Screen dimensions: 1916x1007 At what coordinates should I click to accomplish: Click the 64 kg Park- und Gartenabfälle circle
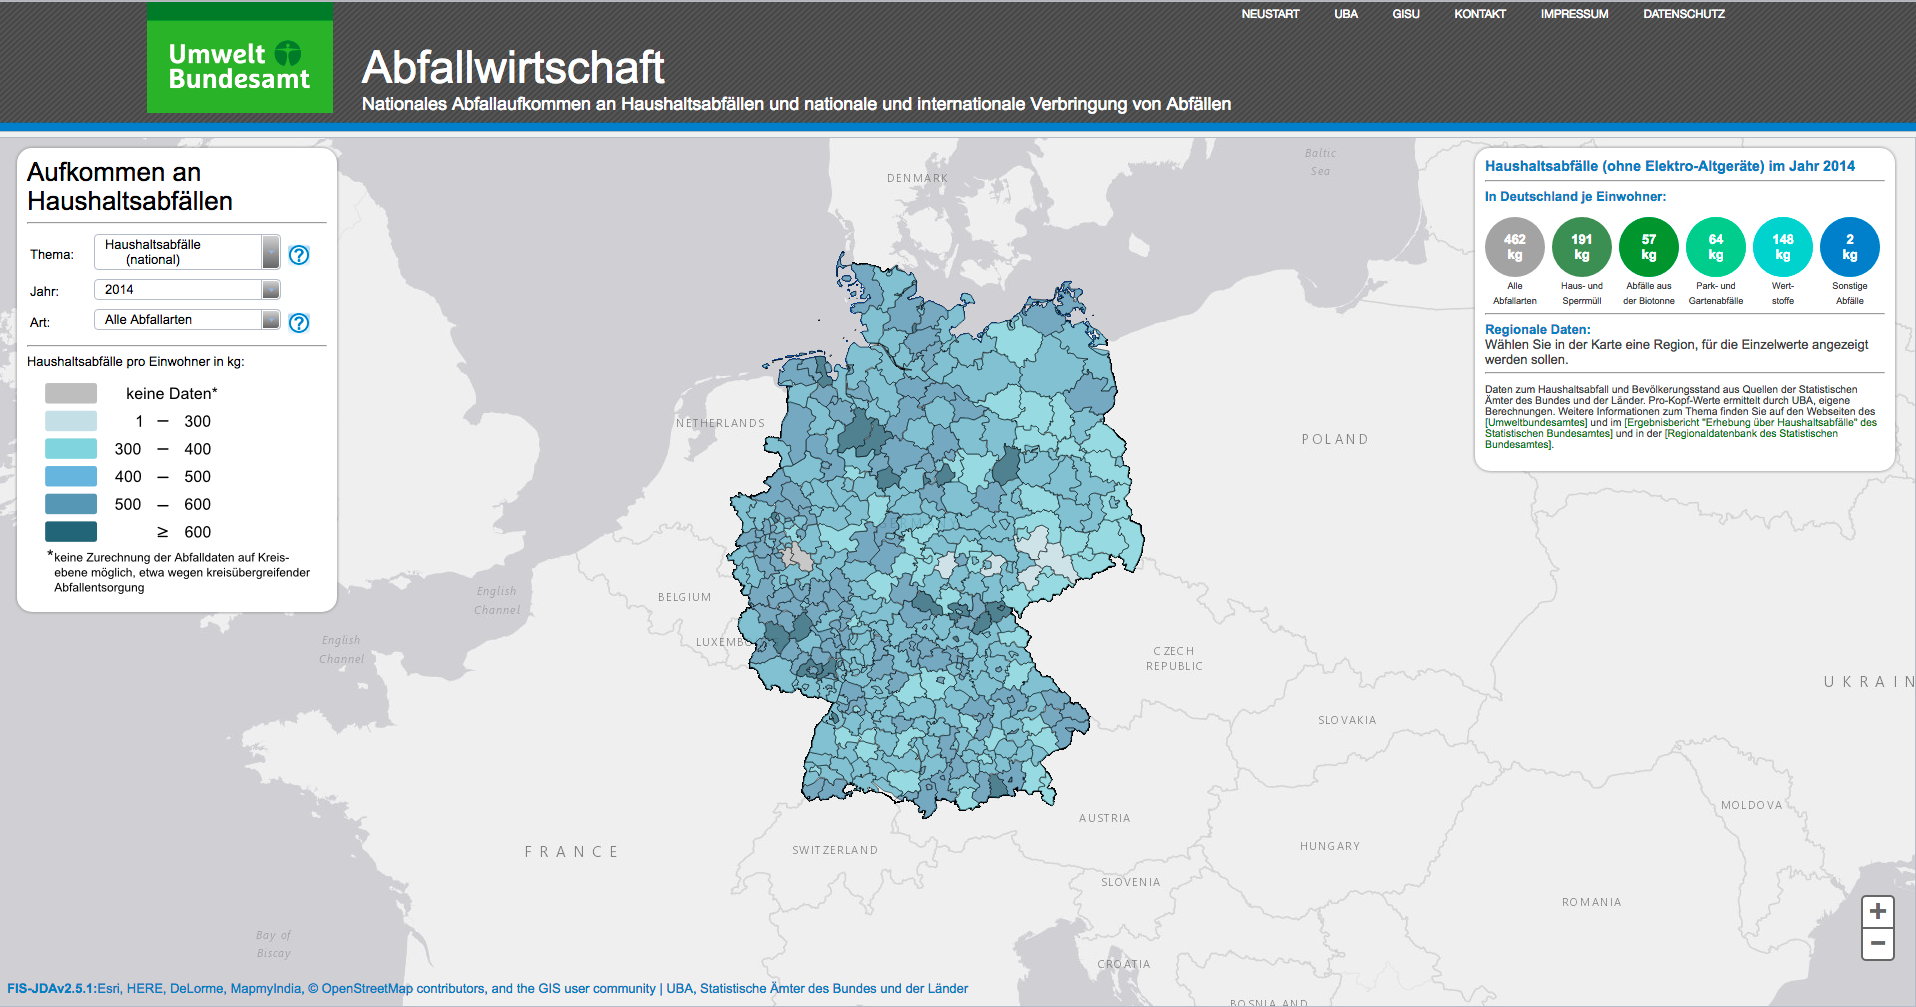(1715, 247)
